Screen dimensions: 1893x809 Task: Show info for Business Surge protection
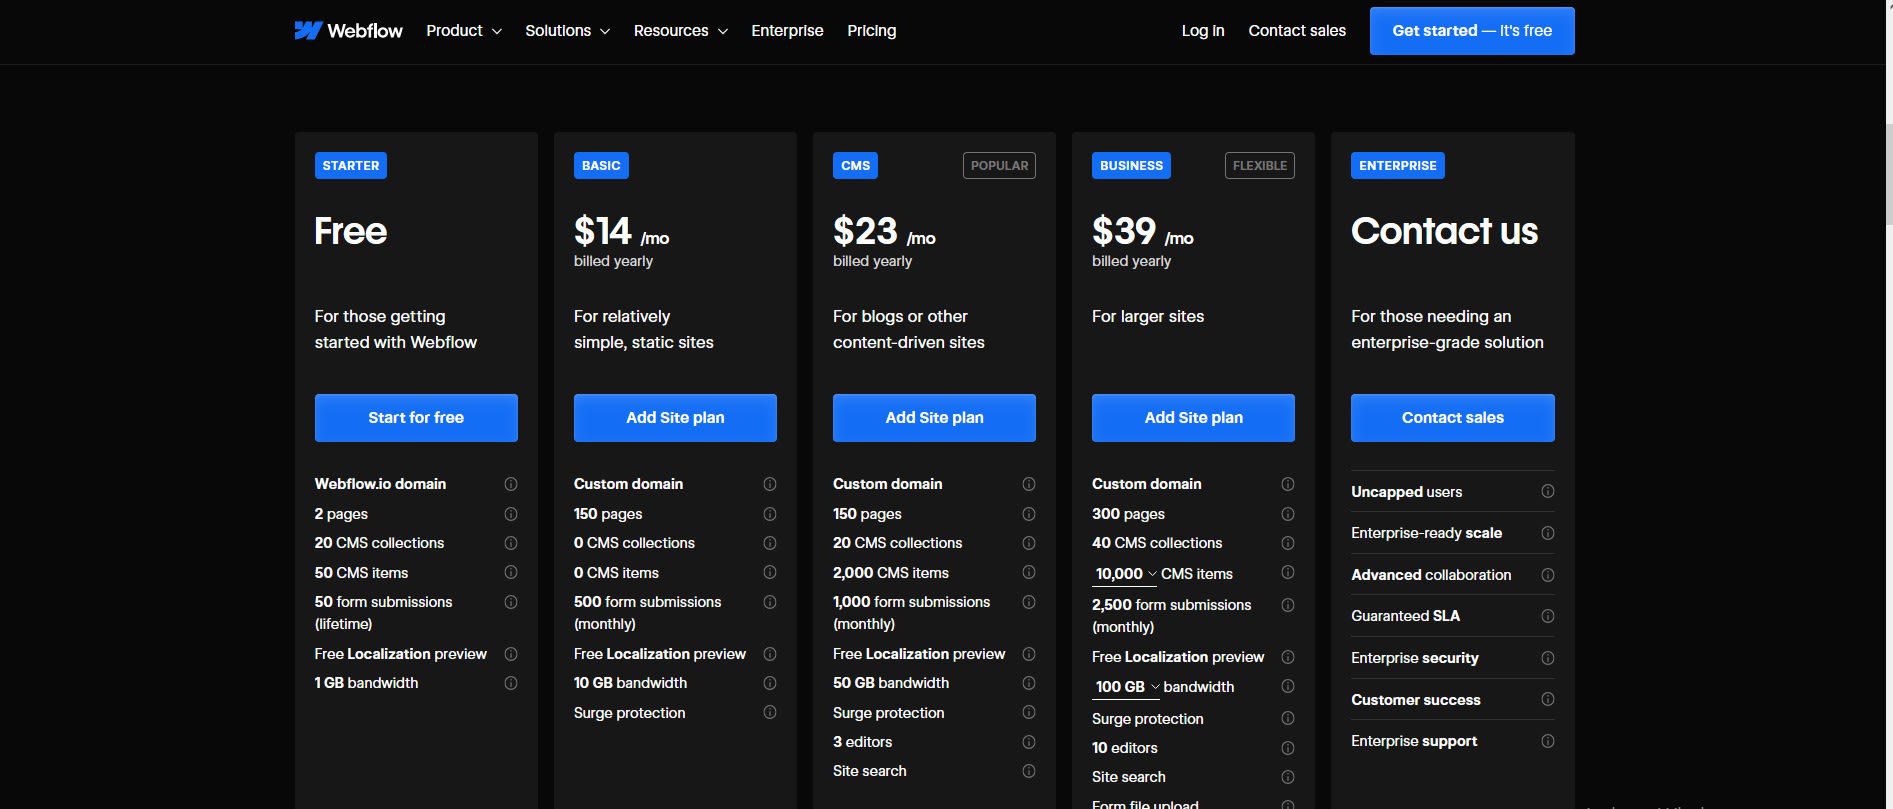click(x=1288, y=718)
